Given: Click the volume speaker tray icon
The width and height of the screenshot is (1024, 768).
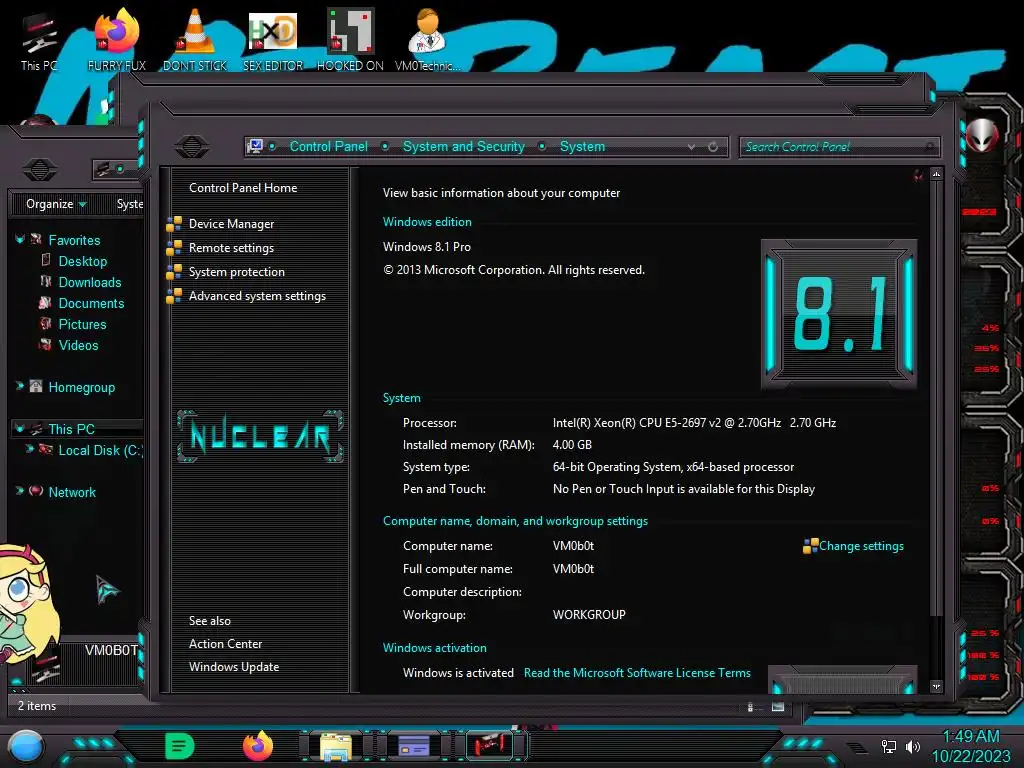Looking at the screenshot, I should 913,746.
